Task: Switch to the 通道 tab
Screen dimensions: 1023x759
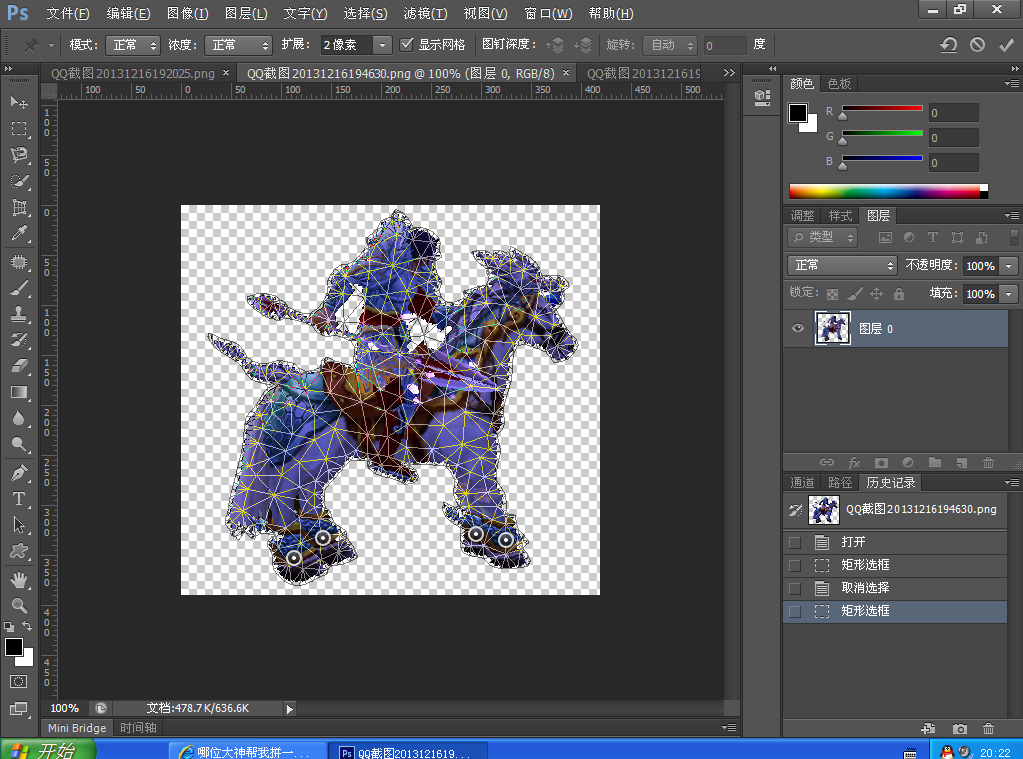Action: coord(802,482)
